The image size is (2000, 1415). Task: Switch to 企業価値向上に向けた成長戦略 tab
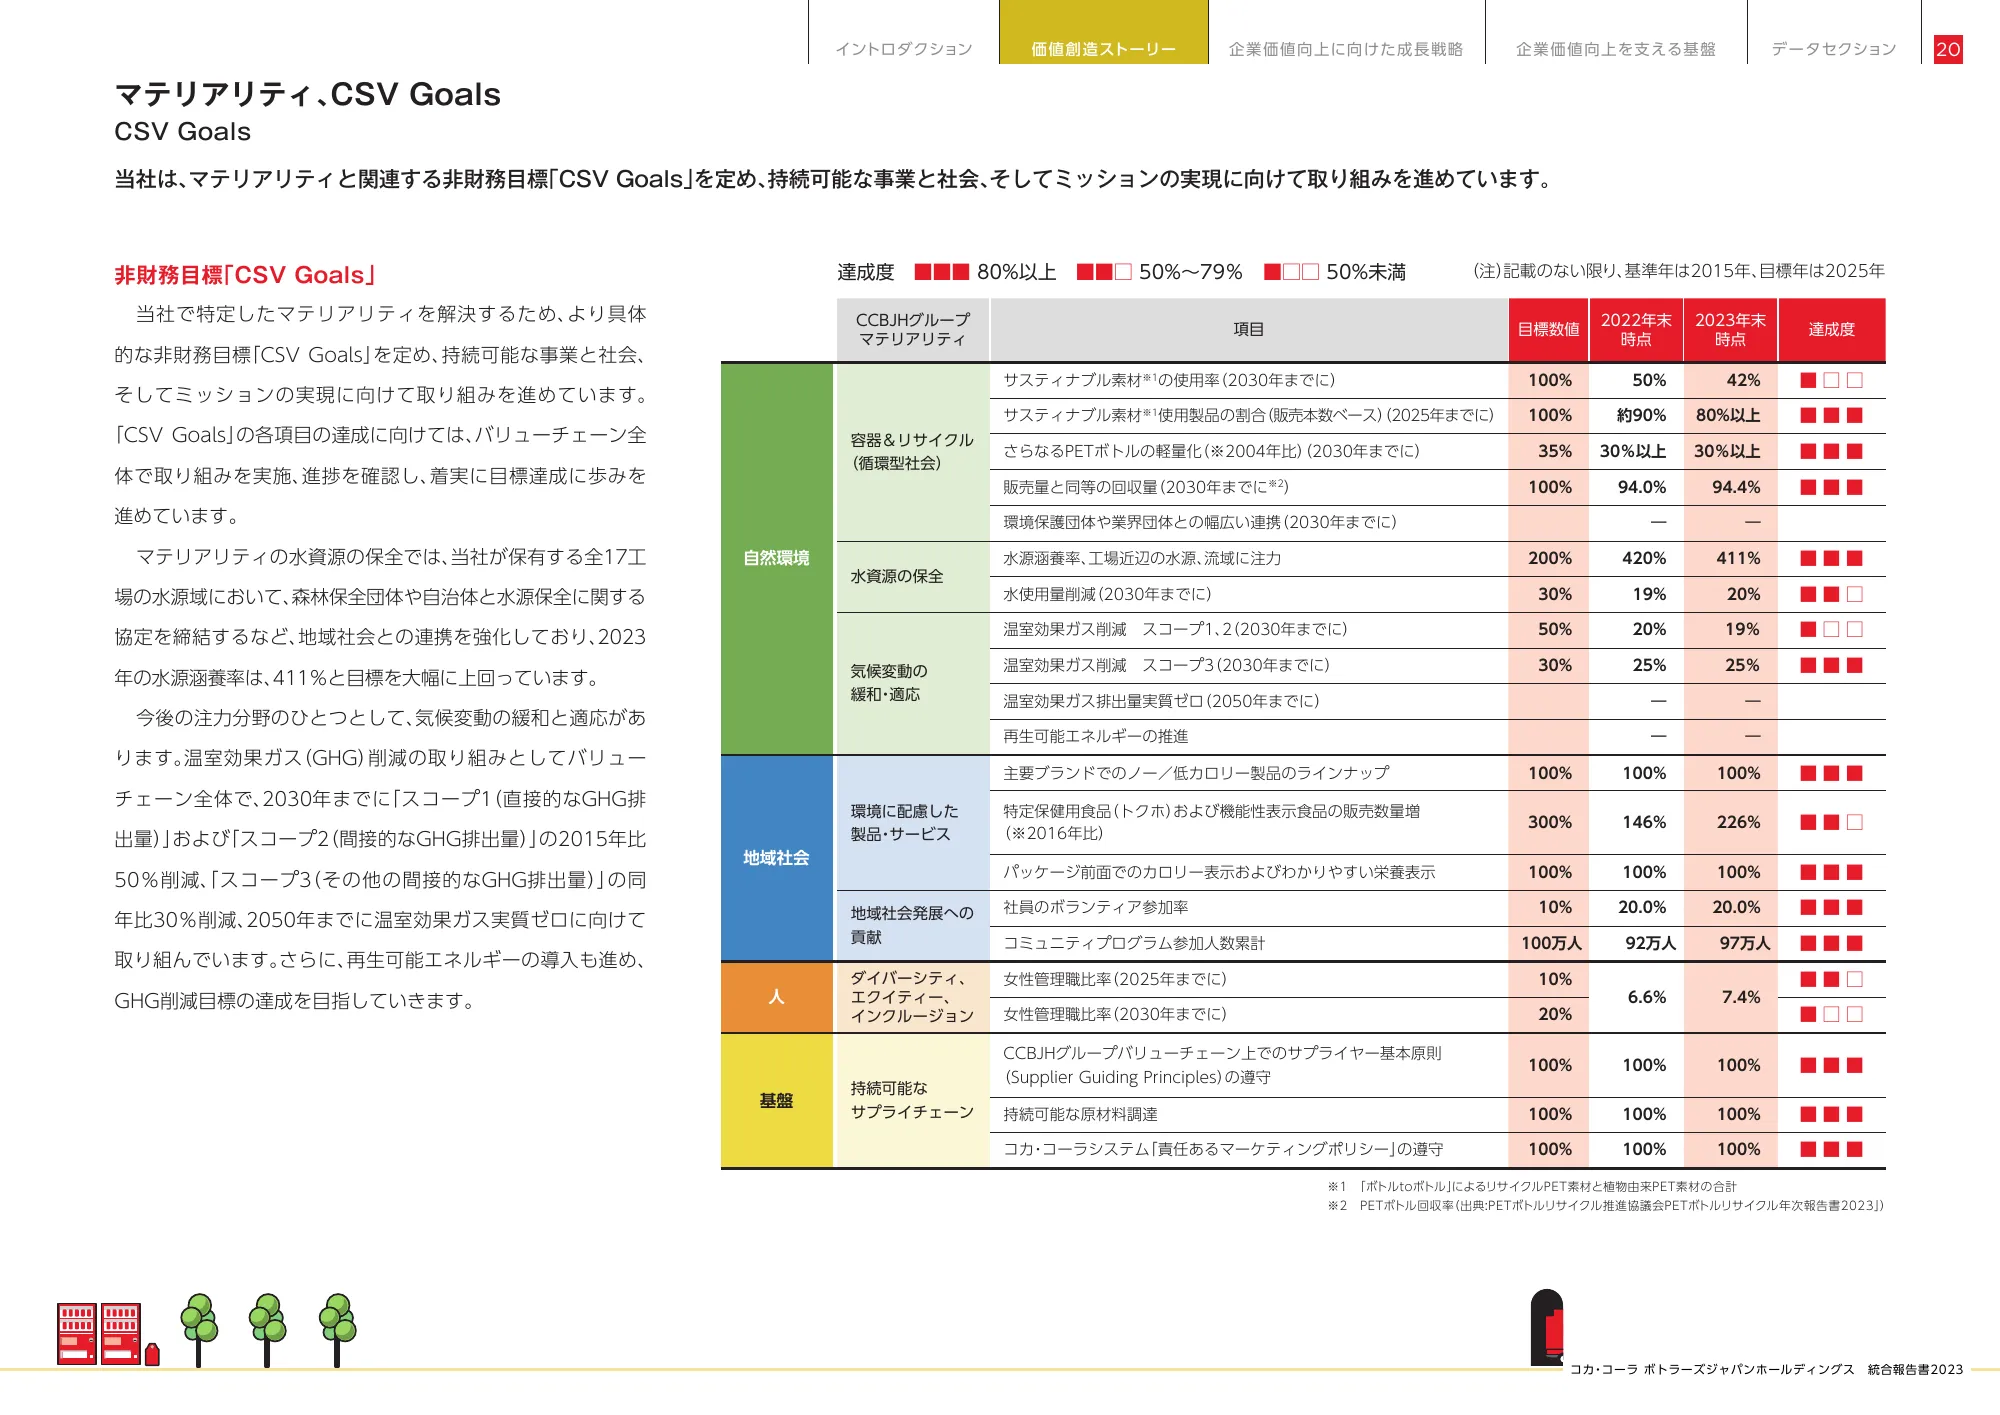(x=1345, y=49)
